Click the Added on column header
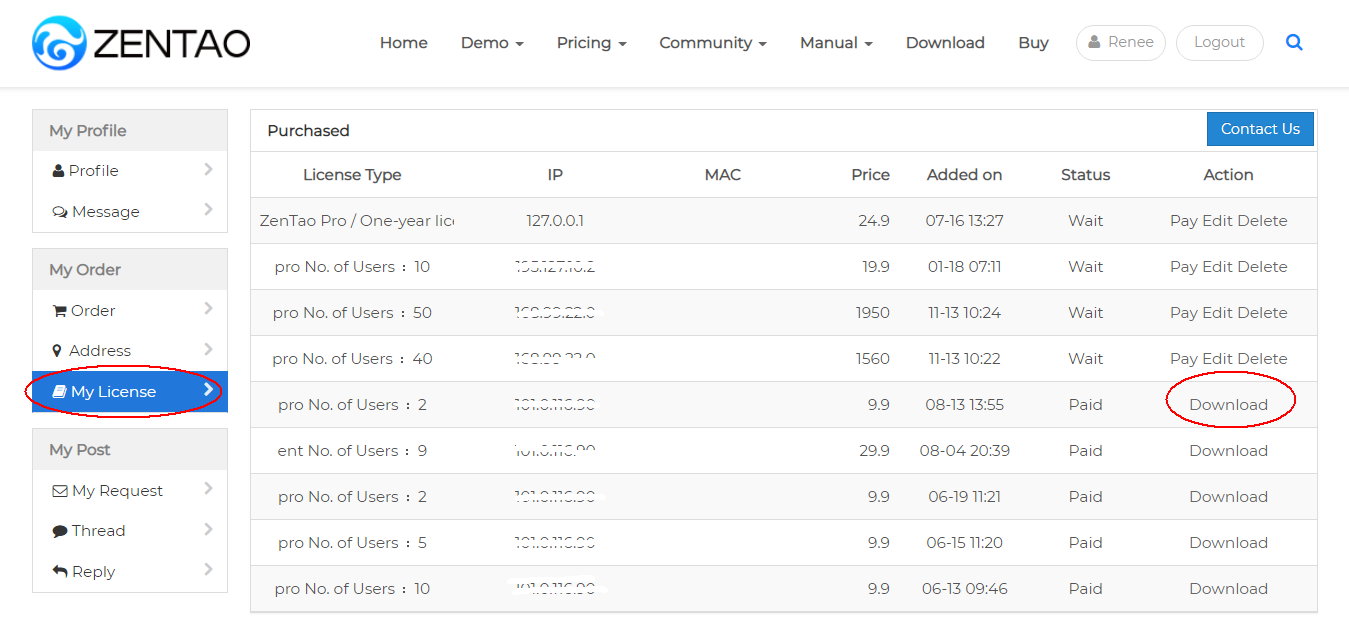1349x625 pixels. point(964,175)
